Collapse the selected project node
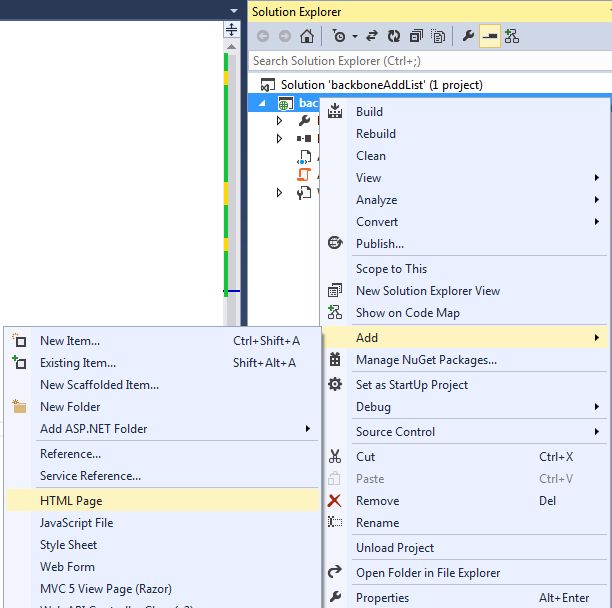The image size is (612, 608). pos(262,103)
